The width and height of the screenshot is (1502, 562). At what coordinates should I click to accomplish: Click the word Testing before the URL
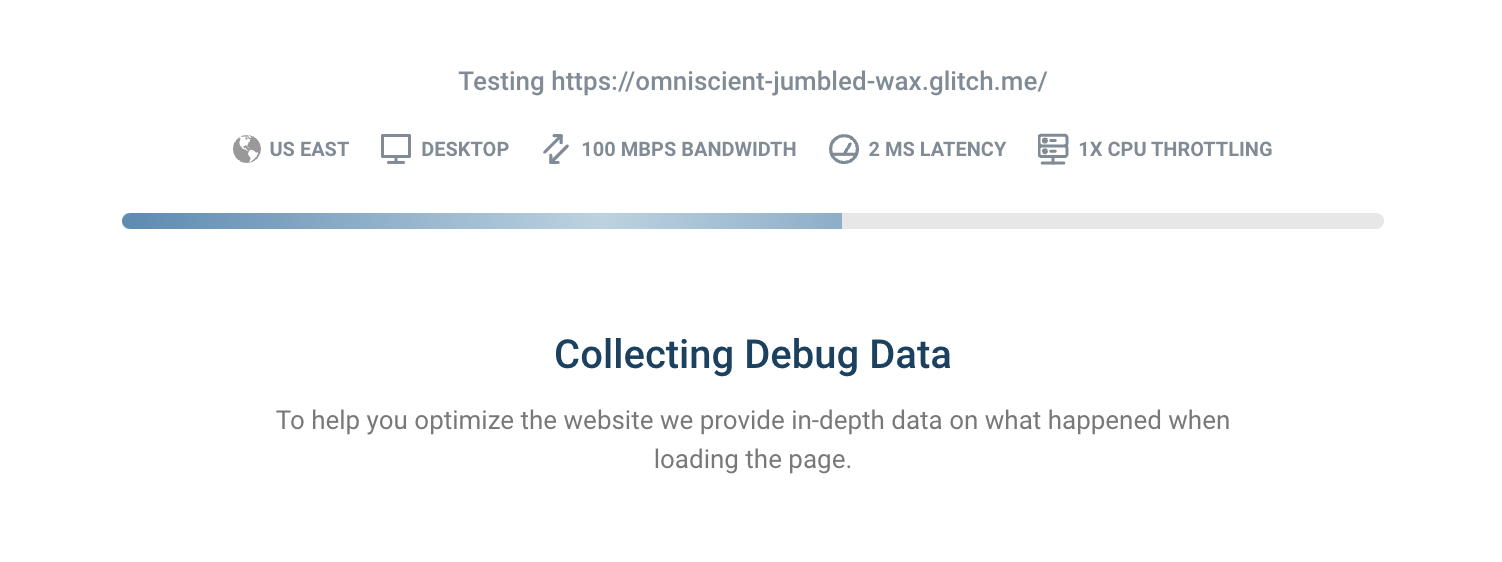[502, 82]
